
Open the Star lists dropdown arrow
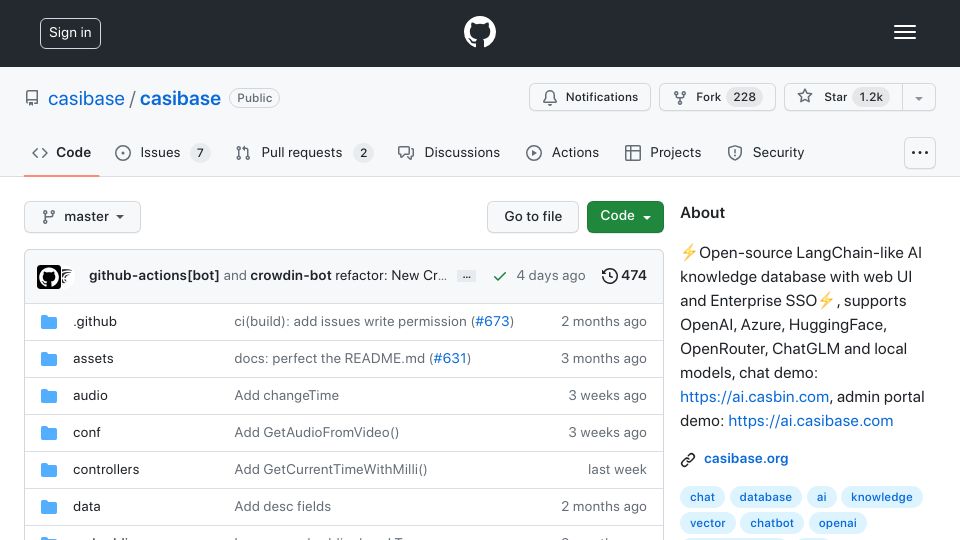(918, 97)
